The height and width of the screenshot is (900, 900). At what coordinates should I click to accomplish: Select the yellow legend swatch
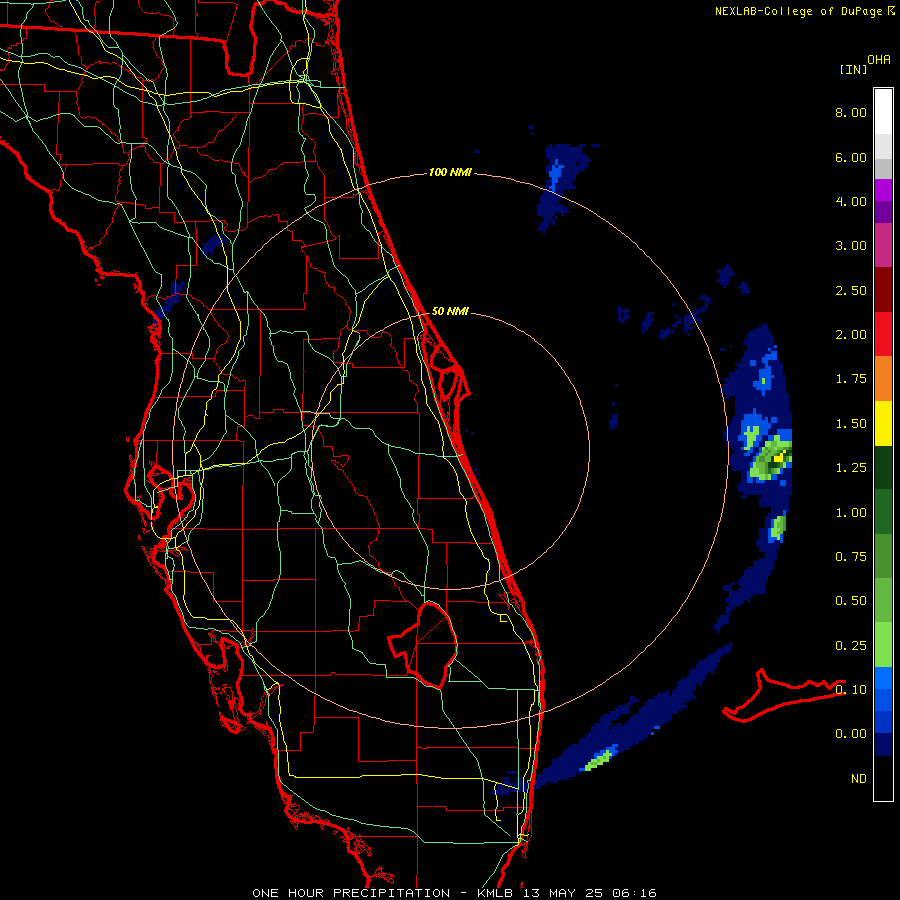point(883,423)
